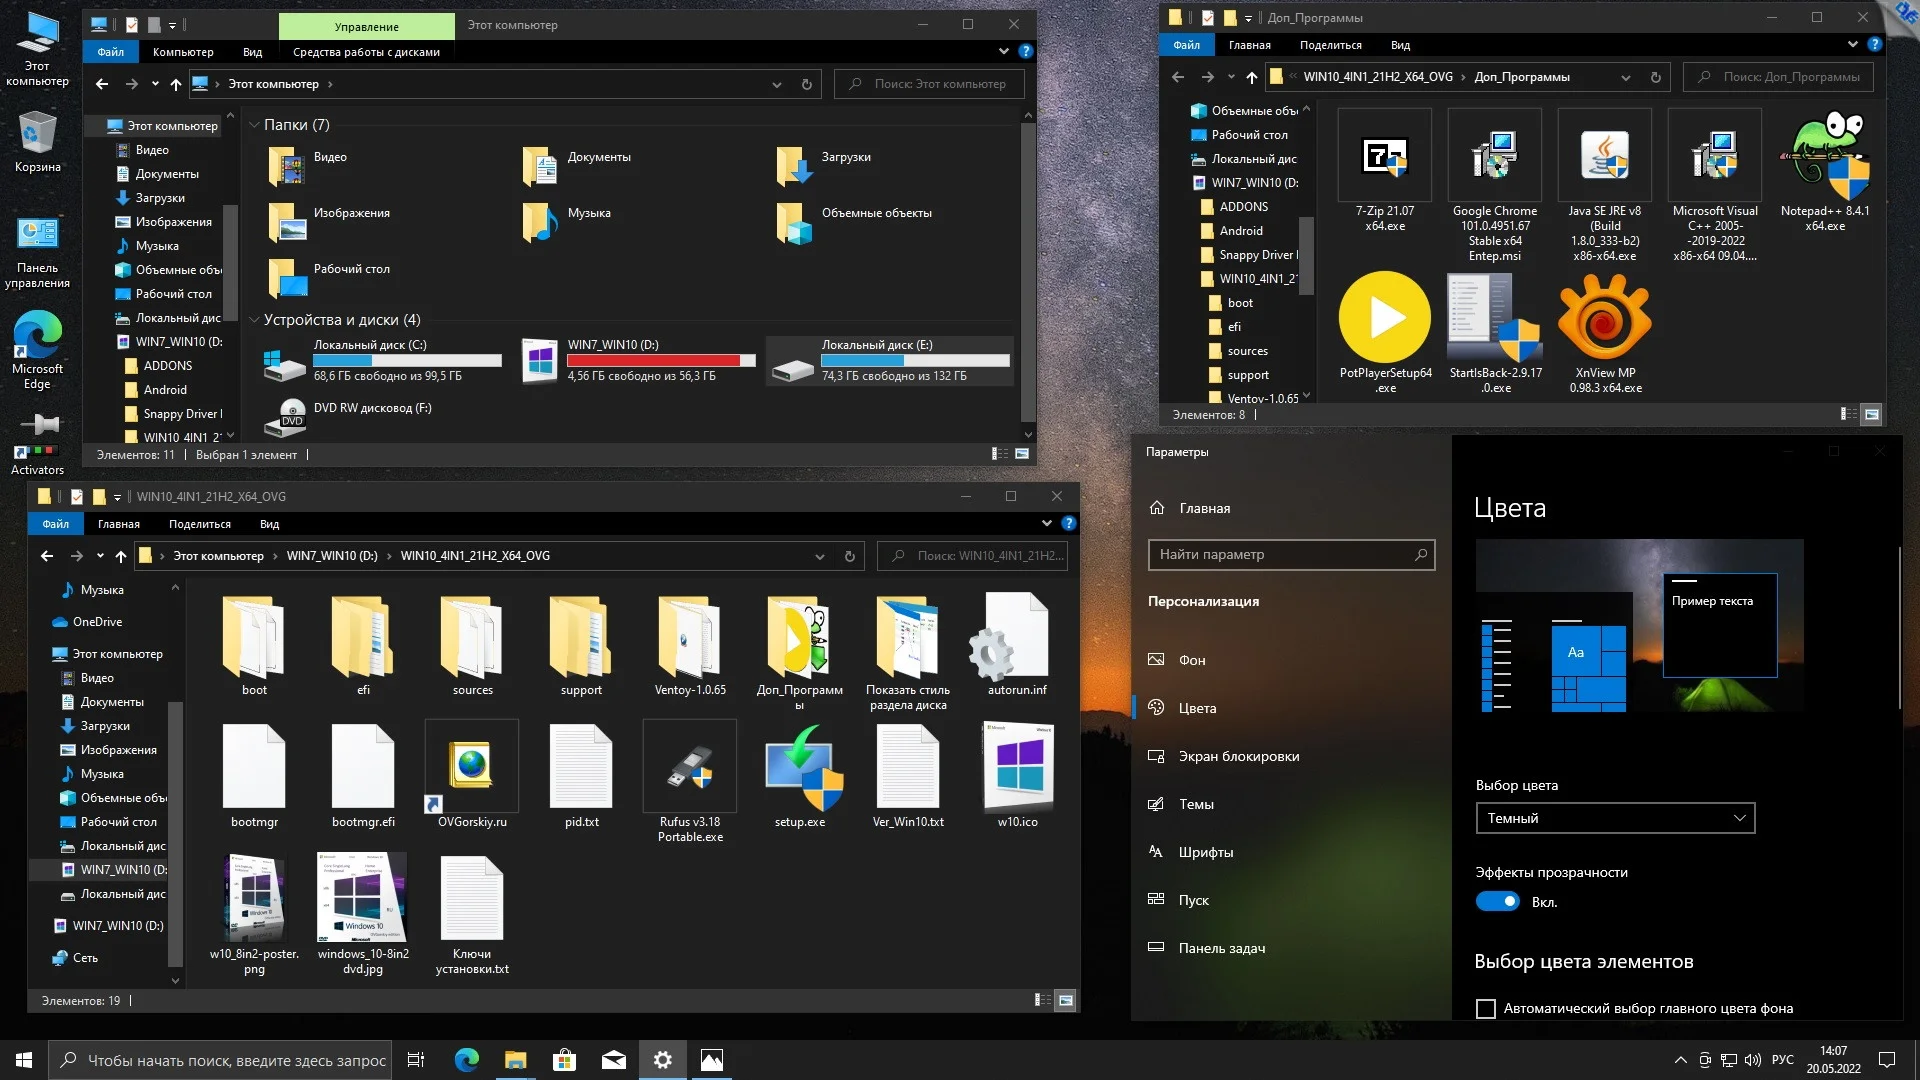Open the Управление ribbon tab

[x=366, y=26]
